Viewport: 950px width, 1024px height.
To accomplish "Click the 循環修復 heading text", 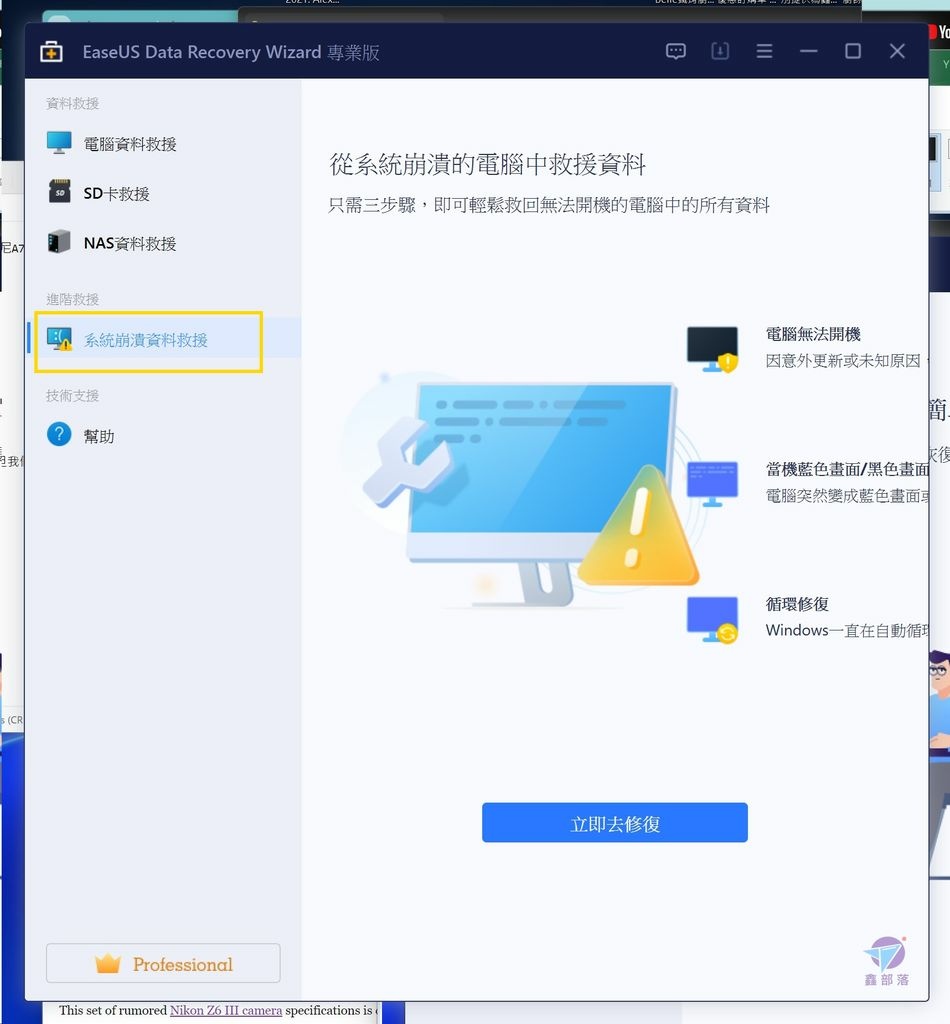I will click(797, 604).
